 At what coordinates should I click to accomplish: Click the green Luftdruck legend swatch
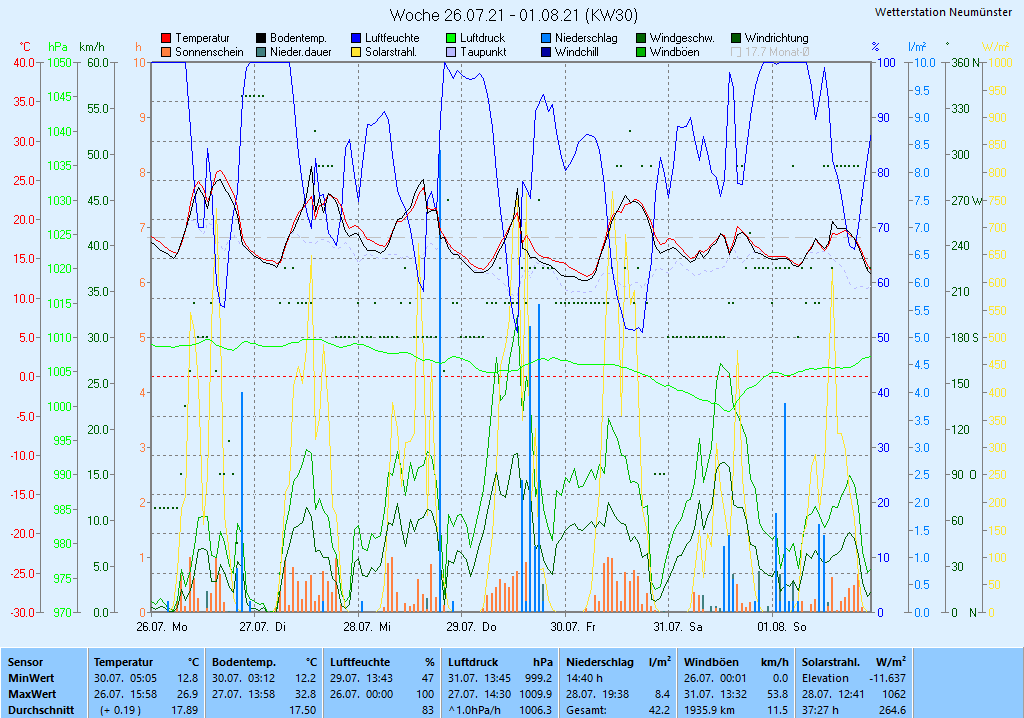451,39
